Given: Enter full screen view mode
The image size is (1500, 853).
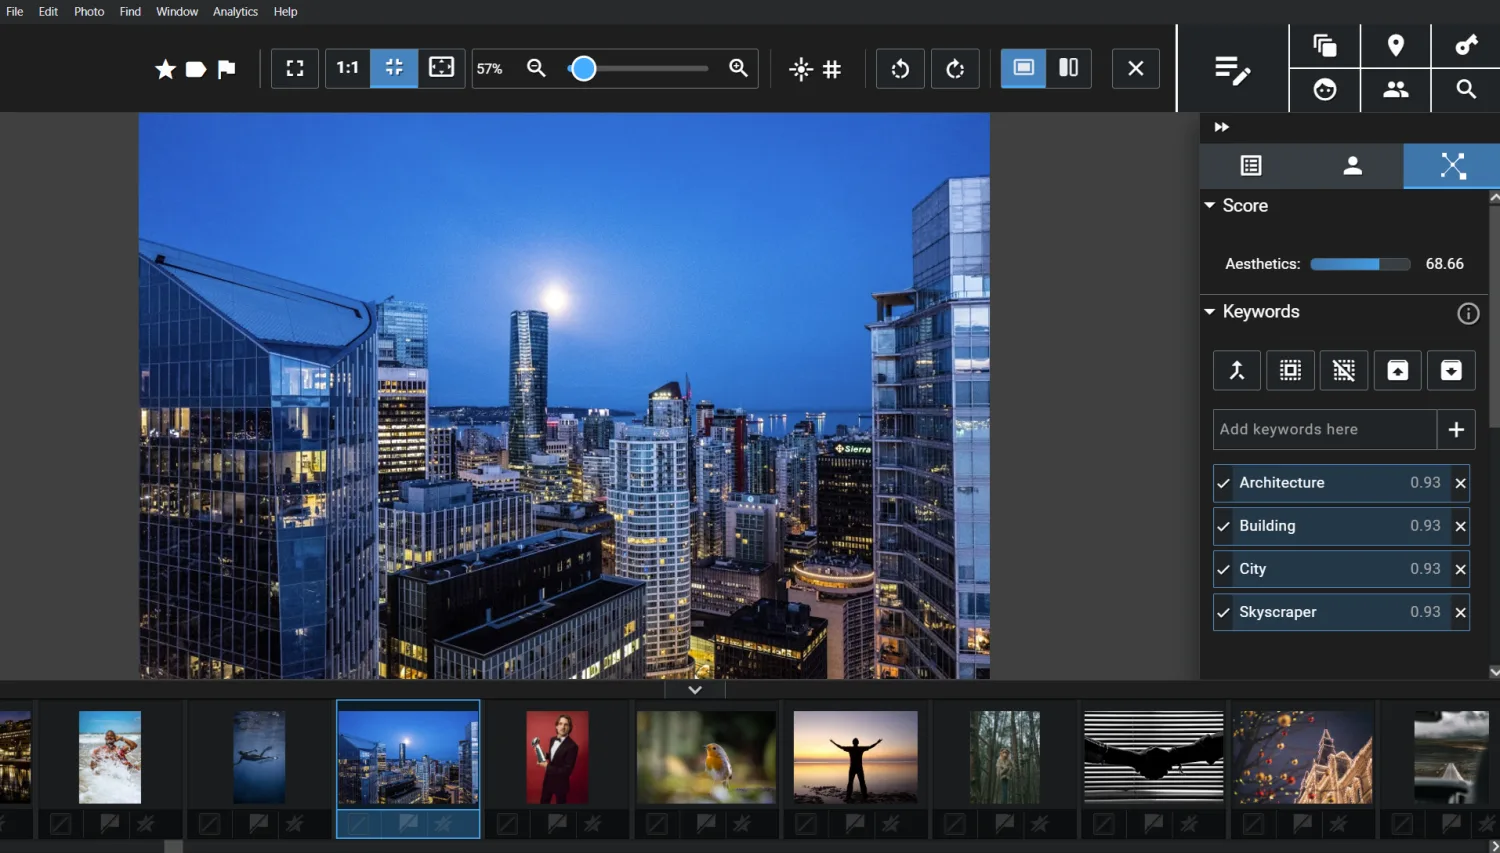Looking at the screenshot, I should [295, 68].
